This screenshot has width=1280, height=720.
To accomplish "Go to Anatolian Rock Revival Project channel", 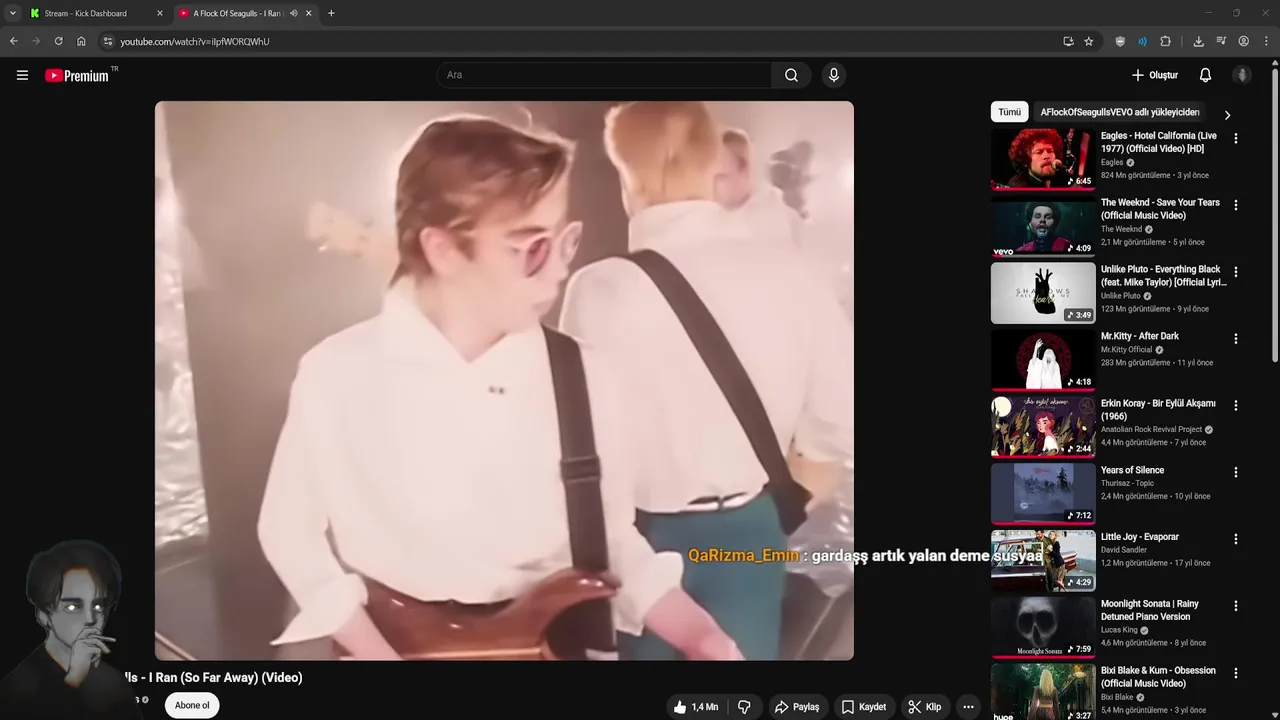I will point(1151,429).
